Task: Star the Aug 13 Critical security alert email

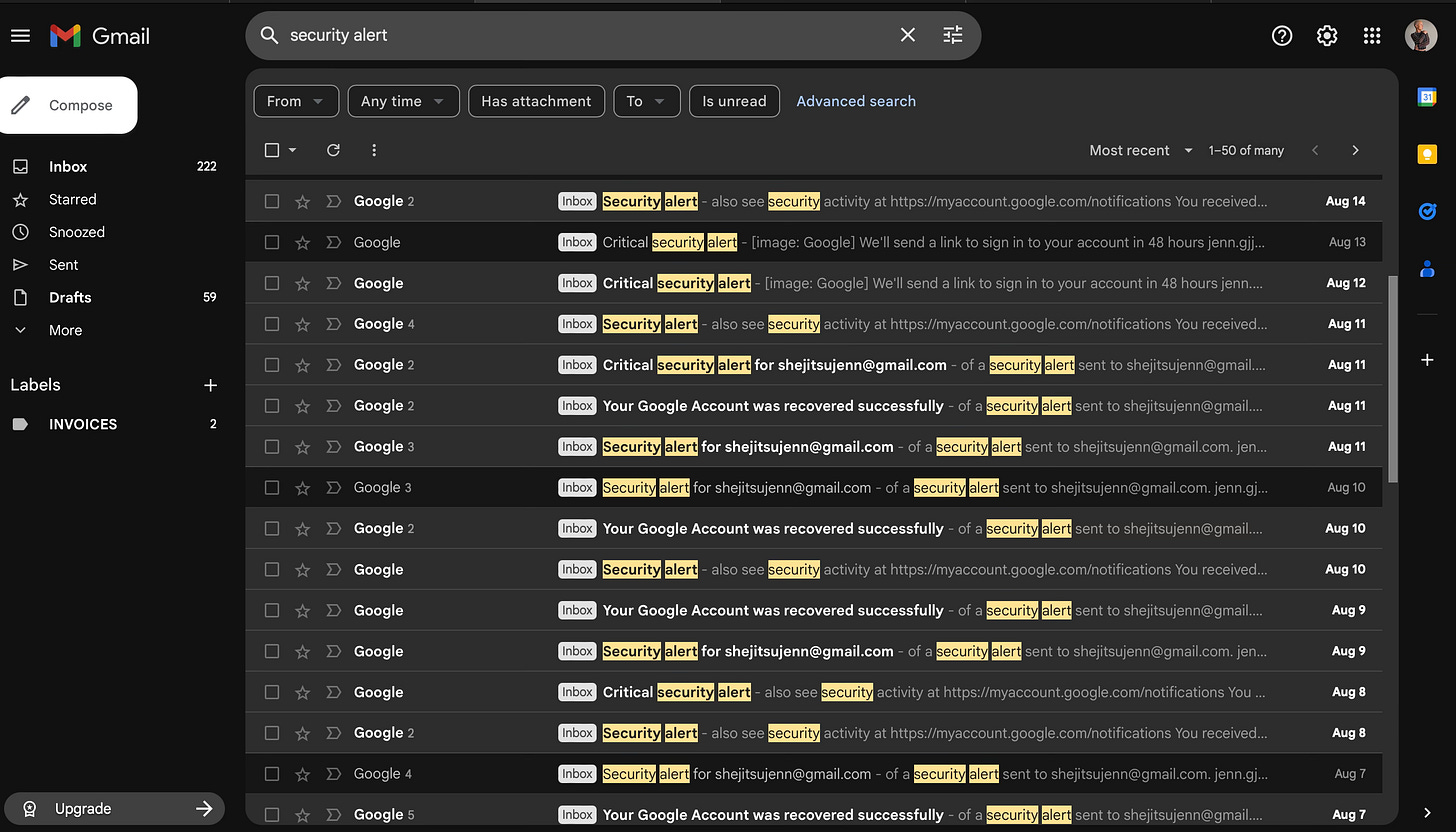Action: coord(302,242)
